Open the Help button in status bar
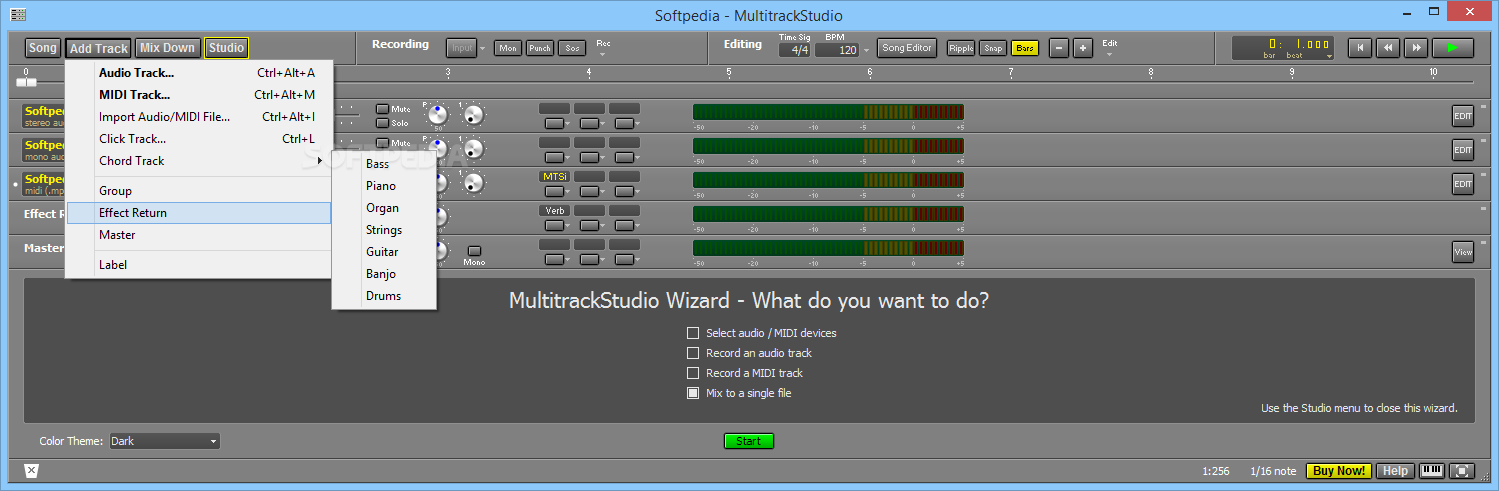The height and width of the screenshot is (491, 1499). [1396, 471]
